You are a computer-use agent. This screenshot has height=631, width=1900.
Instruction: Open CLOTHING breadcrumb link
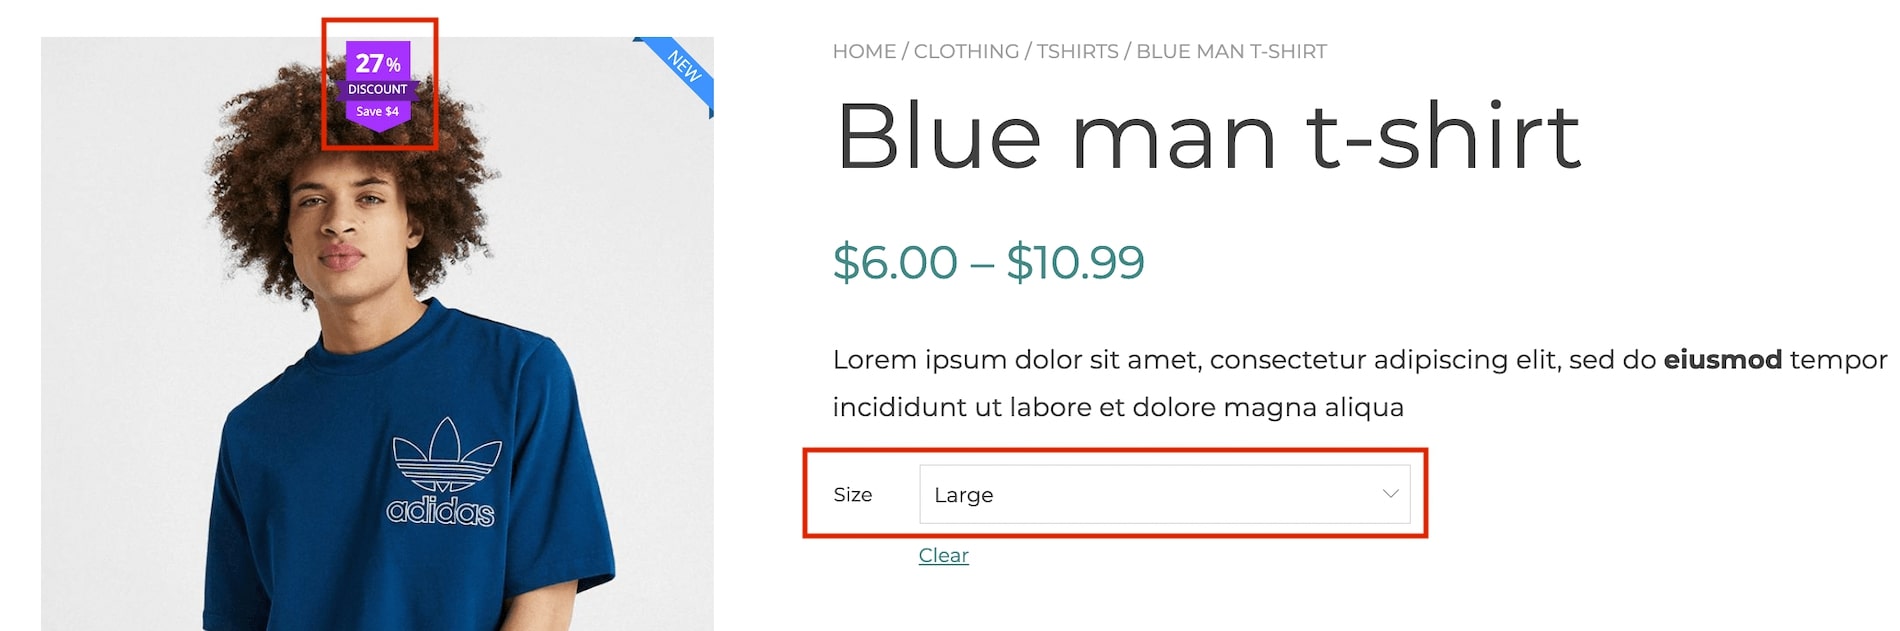(966, 51)
